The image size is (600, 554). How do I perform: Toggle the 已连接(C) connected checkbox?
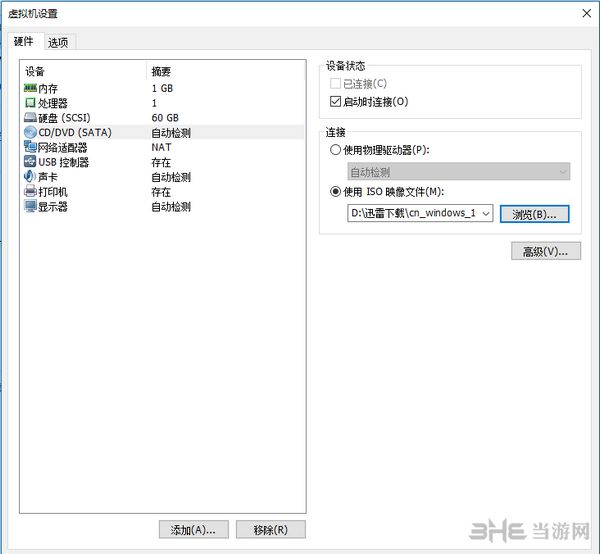[x=335, y=83]
